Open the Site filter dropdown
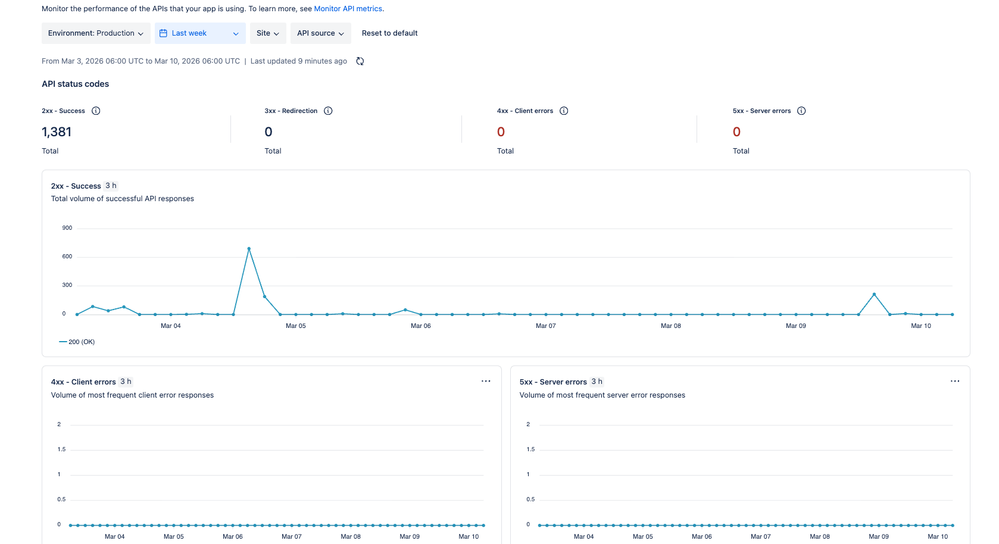 click(268, 33)
